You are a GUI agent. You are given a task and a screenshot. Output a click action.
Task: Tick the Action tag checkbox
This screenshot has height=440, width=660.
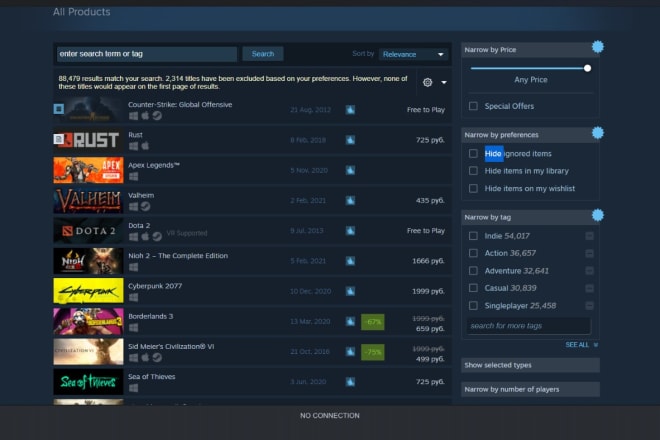point(473,253)
